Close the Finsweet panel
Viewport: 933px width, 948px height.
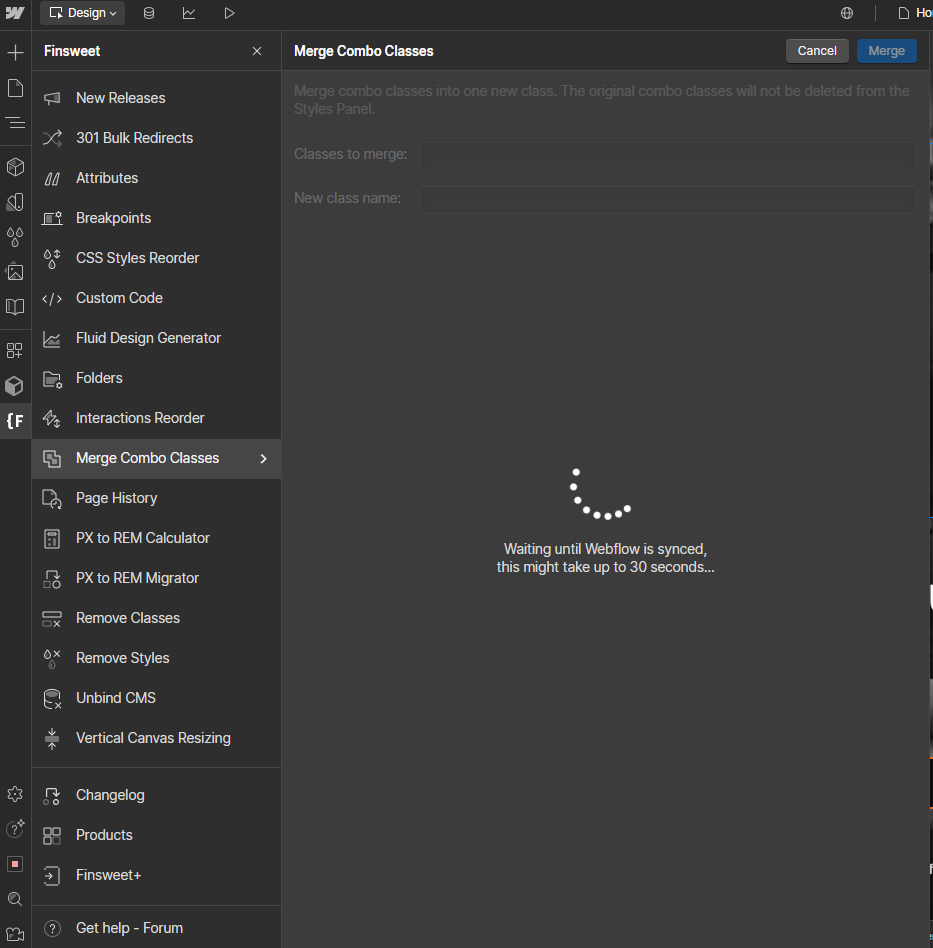click(257, 51)
